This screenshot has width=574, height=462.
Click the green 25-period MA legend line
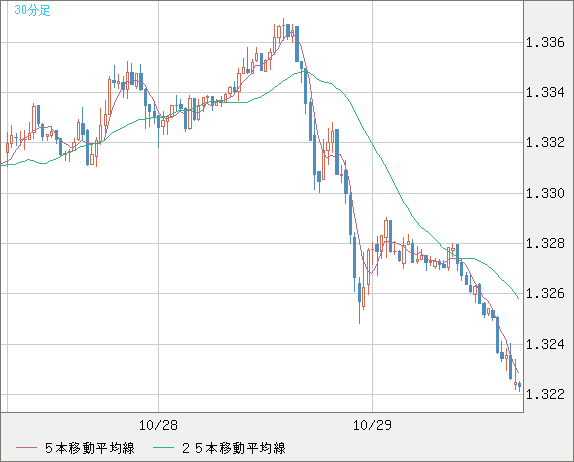(x=163, y=448)
